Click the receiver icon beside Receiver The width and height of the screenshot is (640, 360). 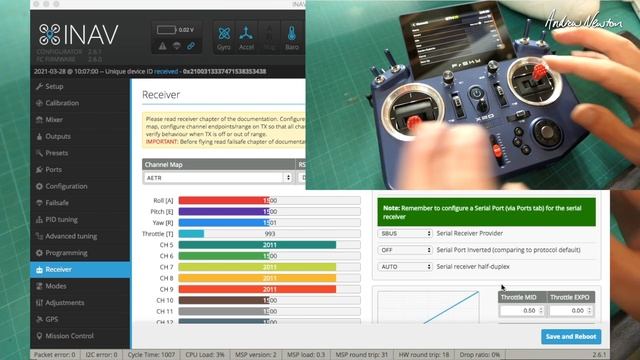[39, 270]
